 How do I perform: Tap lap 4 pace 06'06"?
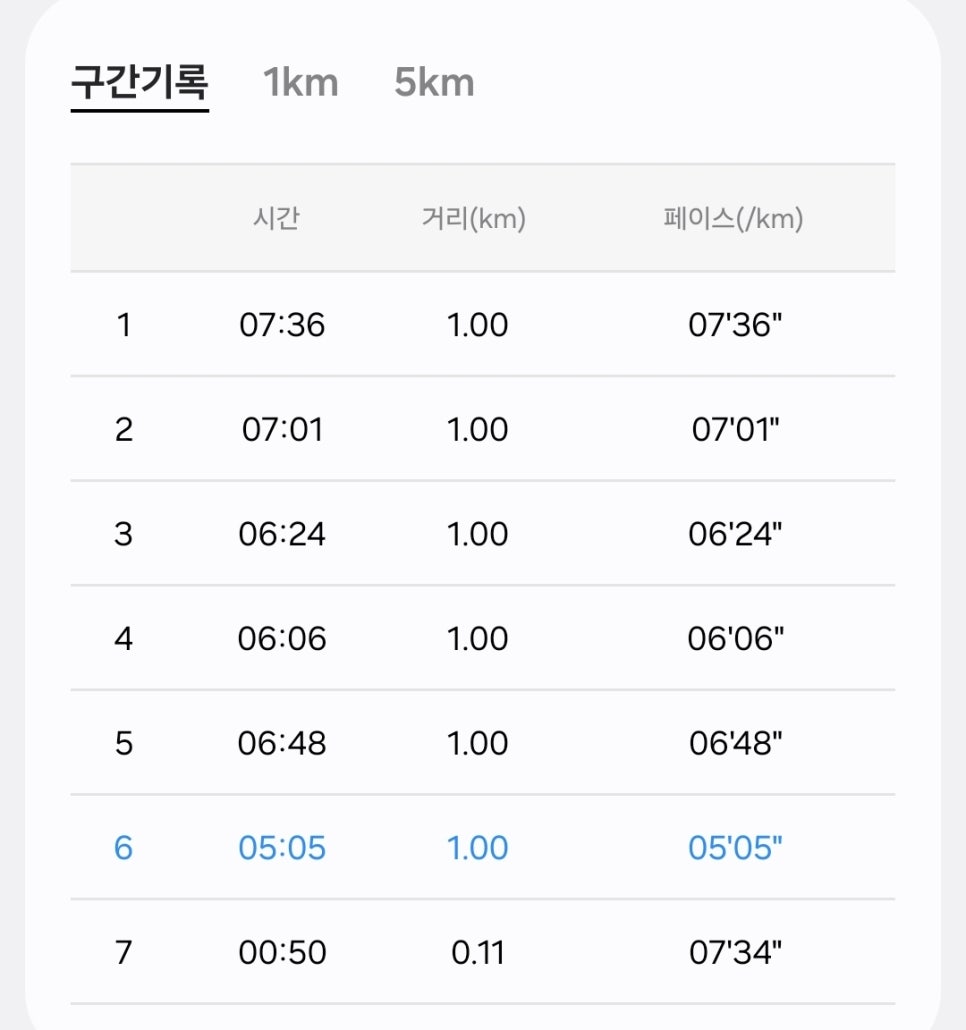click(735, 638)
